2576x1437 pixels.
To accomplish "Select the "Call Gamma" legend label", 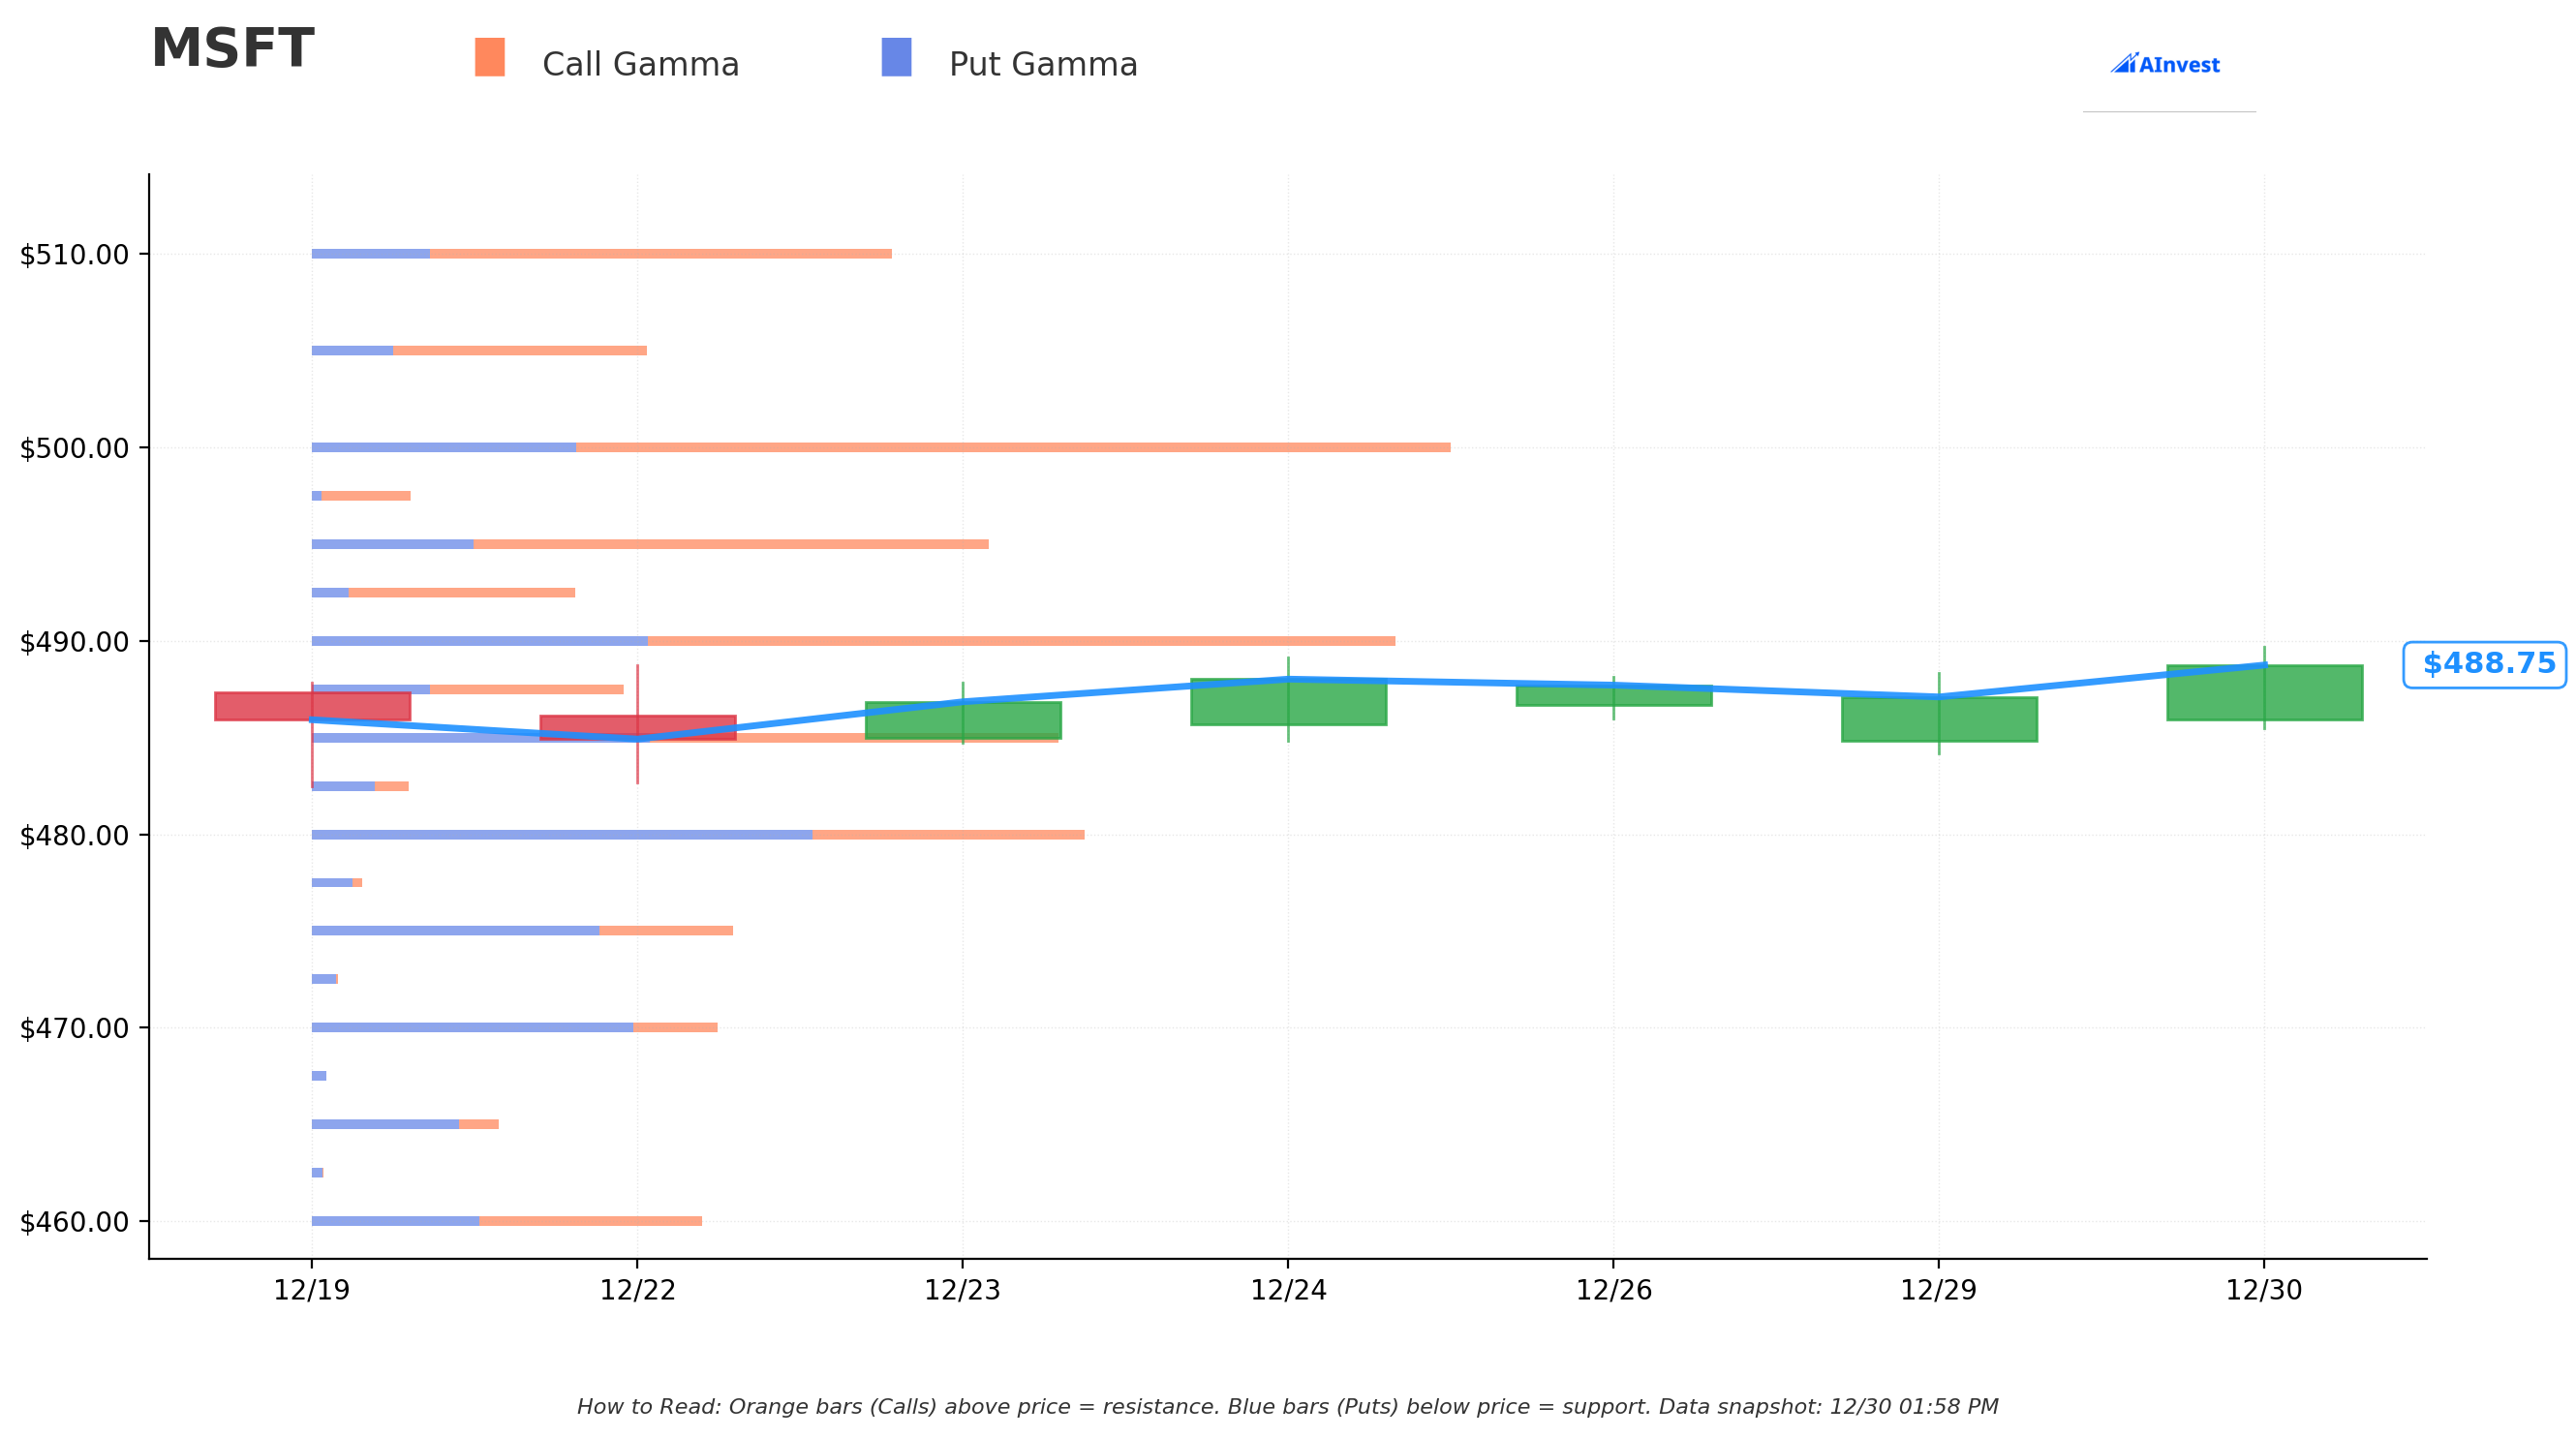I will [640, 65].
